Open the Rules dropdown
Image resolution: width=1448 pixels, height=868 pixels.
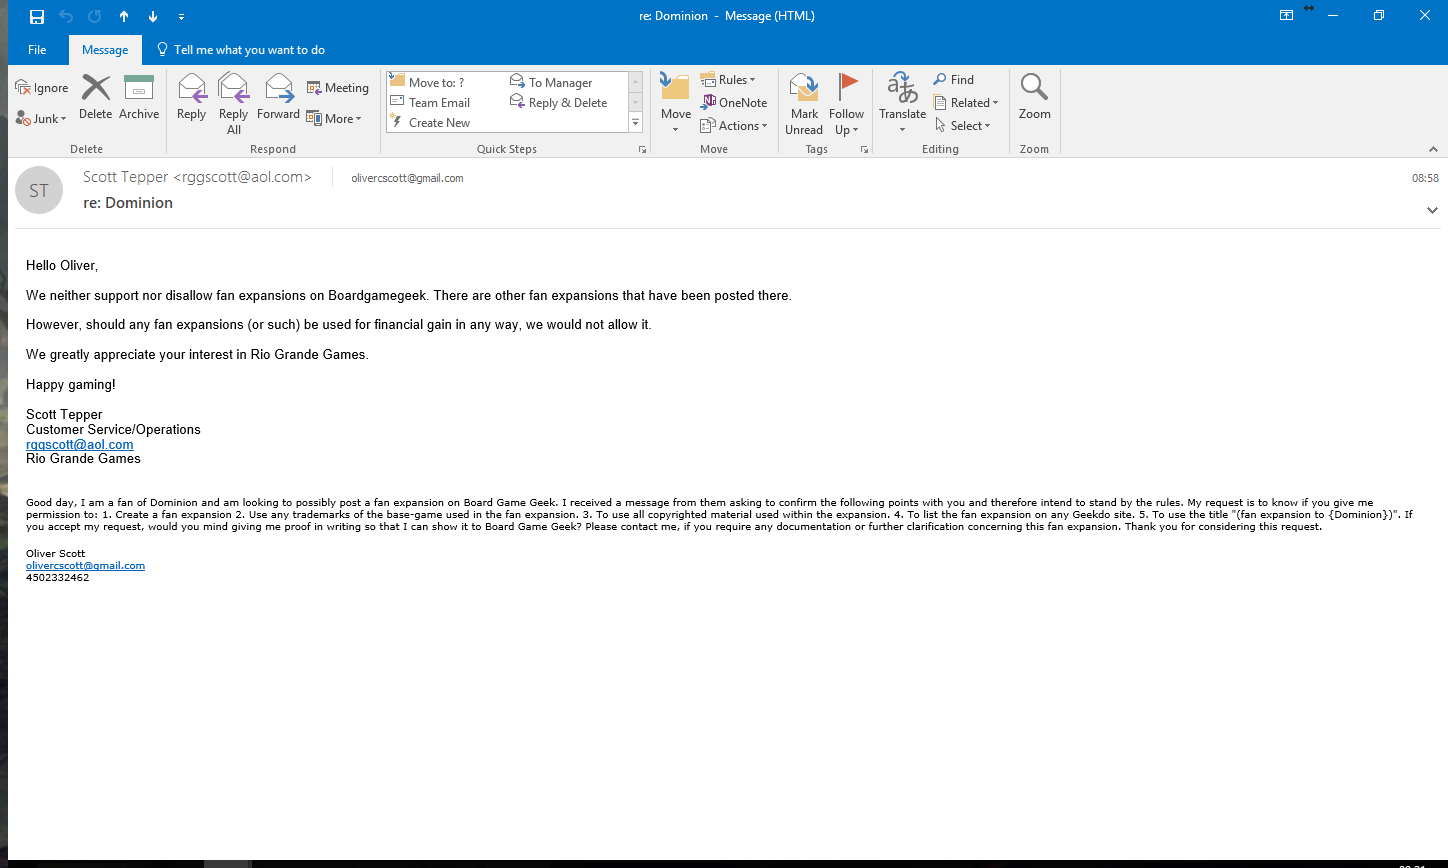click(x=728, y=80)
